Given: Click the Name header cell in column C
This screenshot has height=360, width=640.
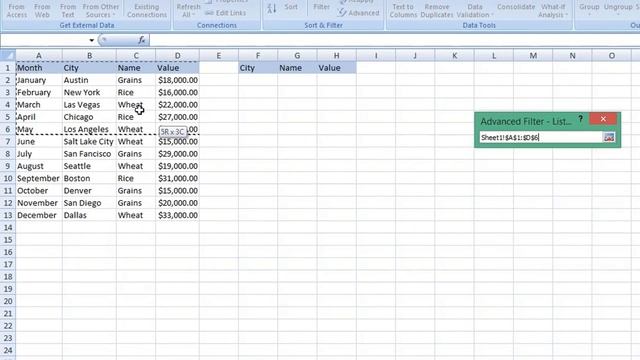Looking at the screenshot, I should click(136, 68).
